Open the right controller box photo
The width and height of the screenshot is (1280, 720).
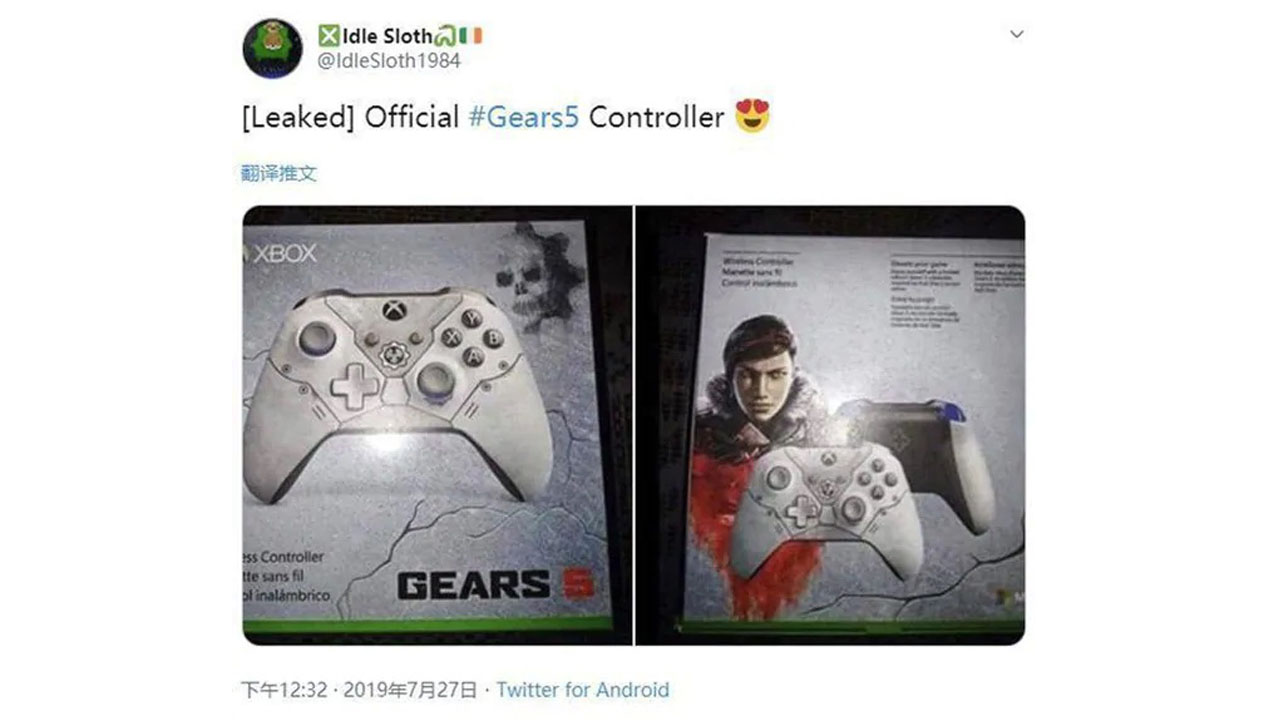point(830,425)
